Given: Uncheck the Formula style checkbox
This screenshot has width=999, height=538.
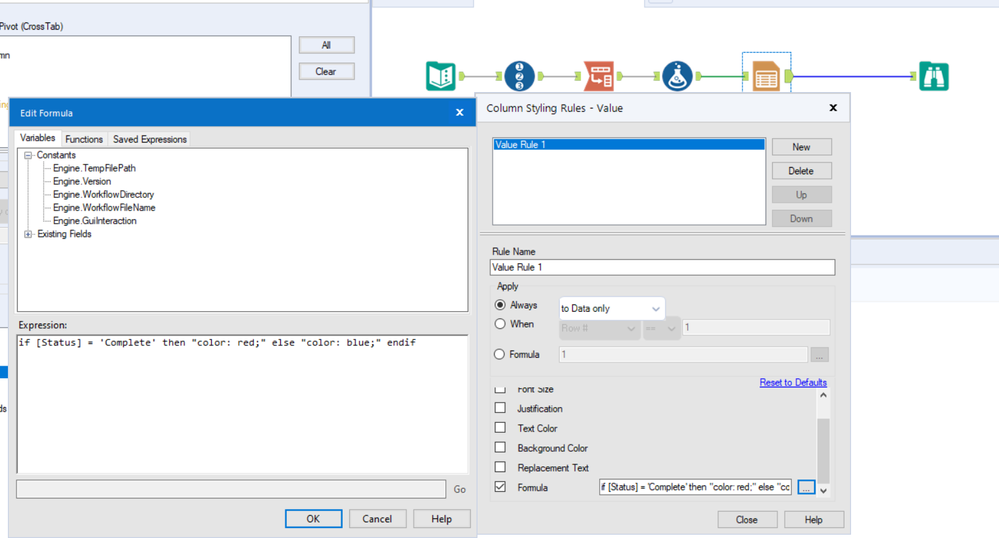Looking at the screenshot, I should point(500,487).
